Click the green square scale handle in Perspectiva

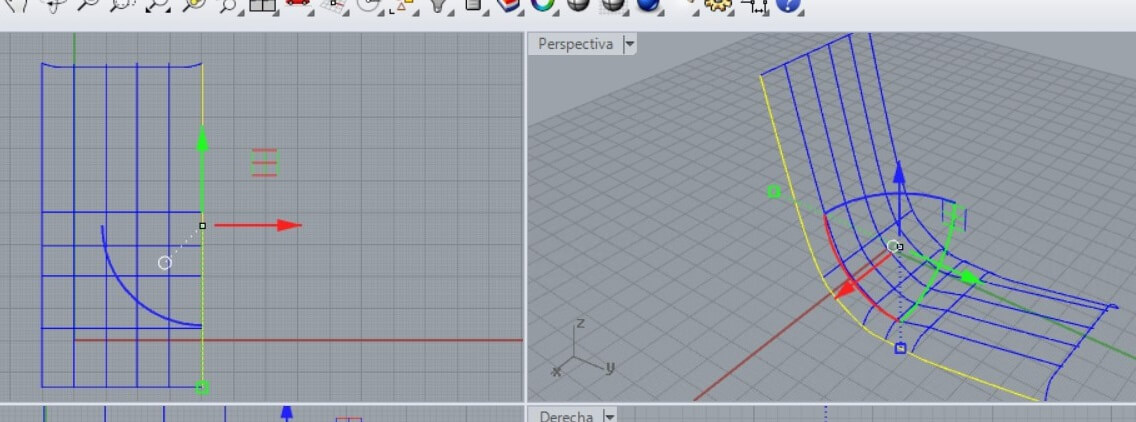point(774,191)
